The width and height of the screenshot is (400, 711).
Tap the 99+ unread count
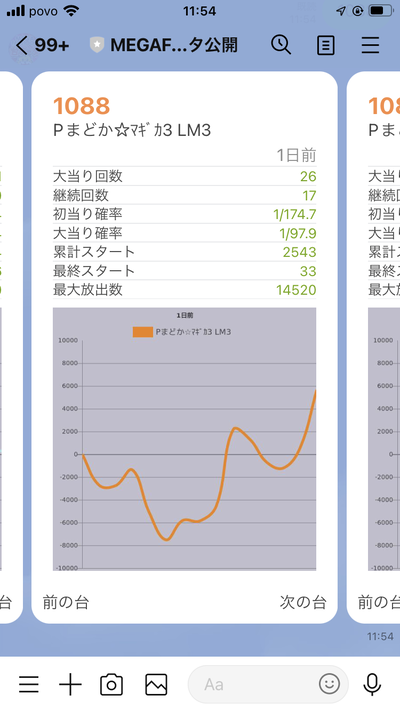pyautogui.click(x=52, y=45)
